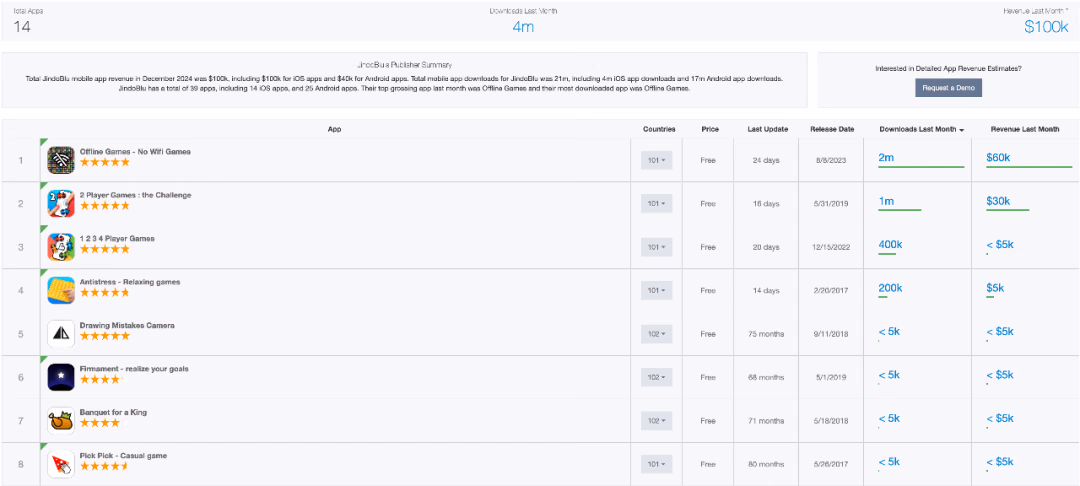This screenshot has height=486, width=1080.
Task: Click the 80 months last update cell
Action: 766,464
